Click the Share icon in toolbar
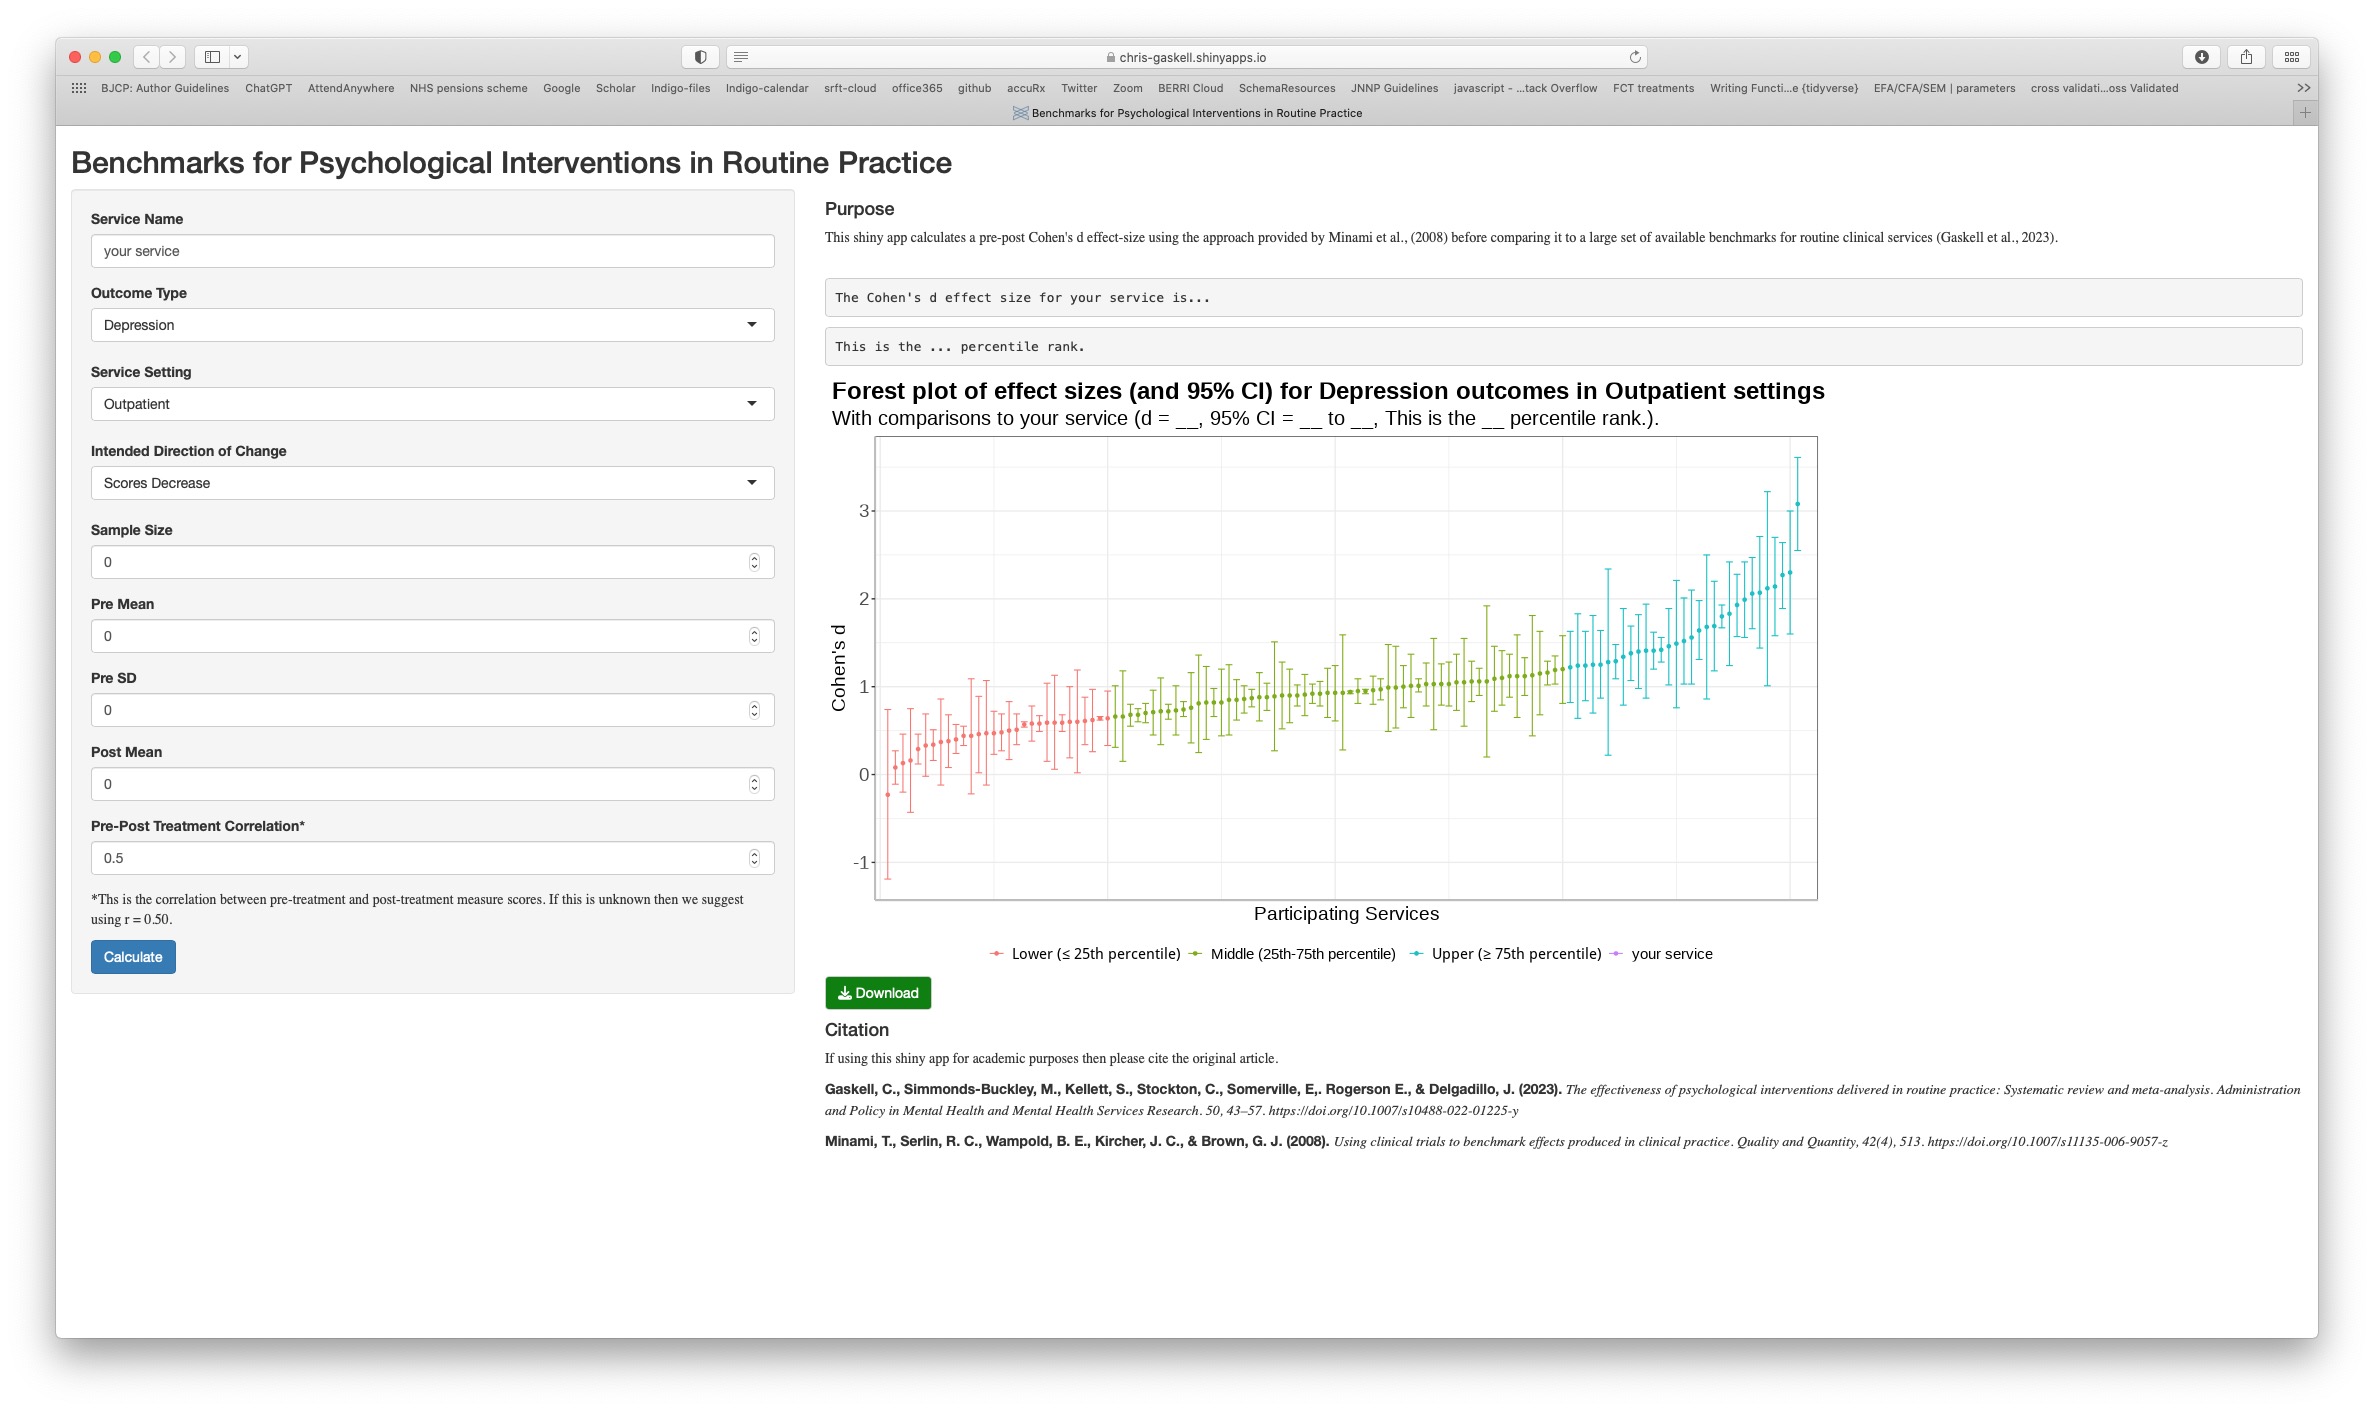Image resolution: width=2374 pixels, height=1412 pixels. point(2246,57)
